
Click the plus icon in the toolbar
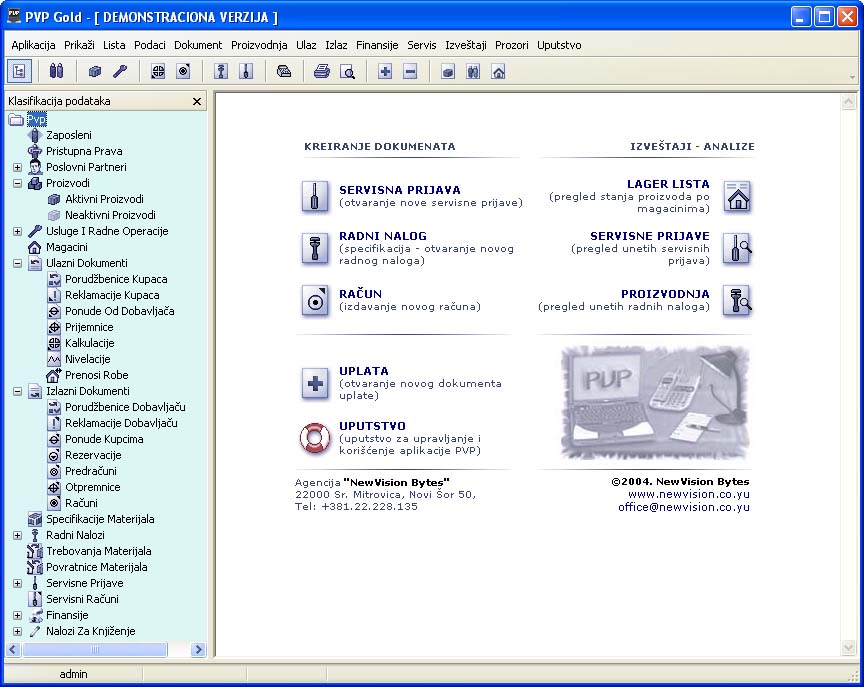pos(385,71)
